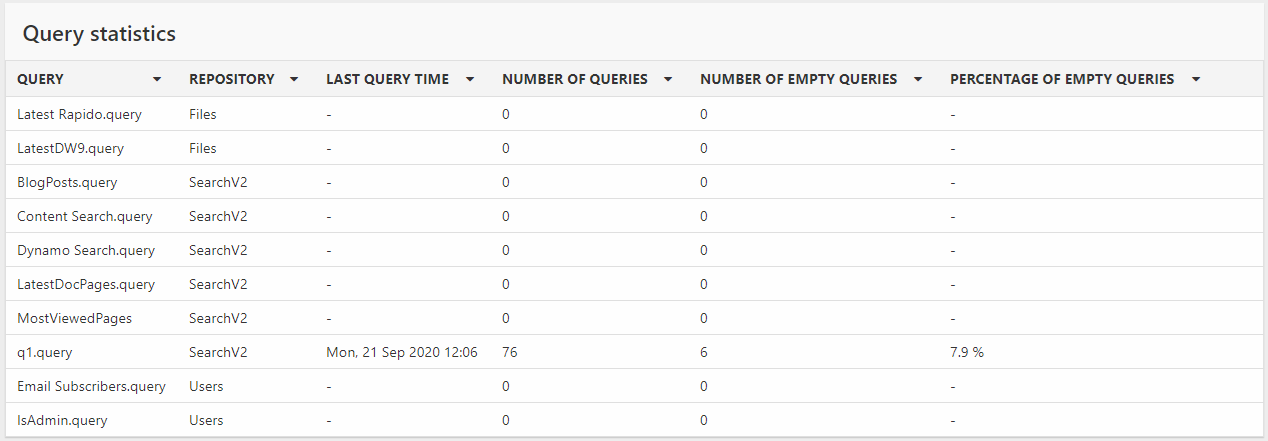Click the 7.9 % empty queries value
Viewport: 1268px width, 441px height.
967,352
